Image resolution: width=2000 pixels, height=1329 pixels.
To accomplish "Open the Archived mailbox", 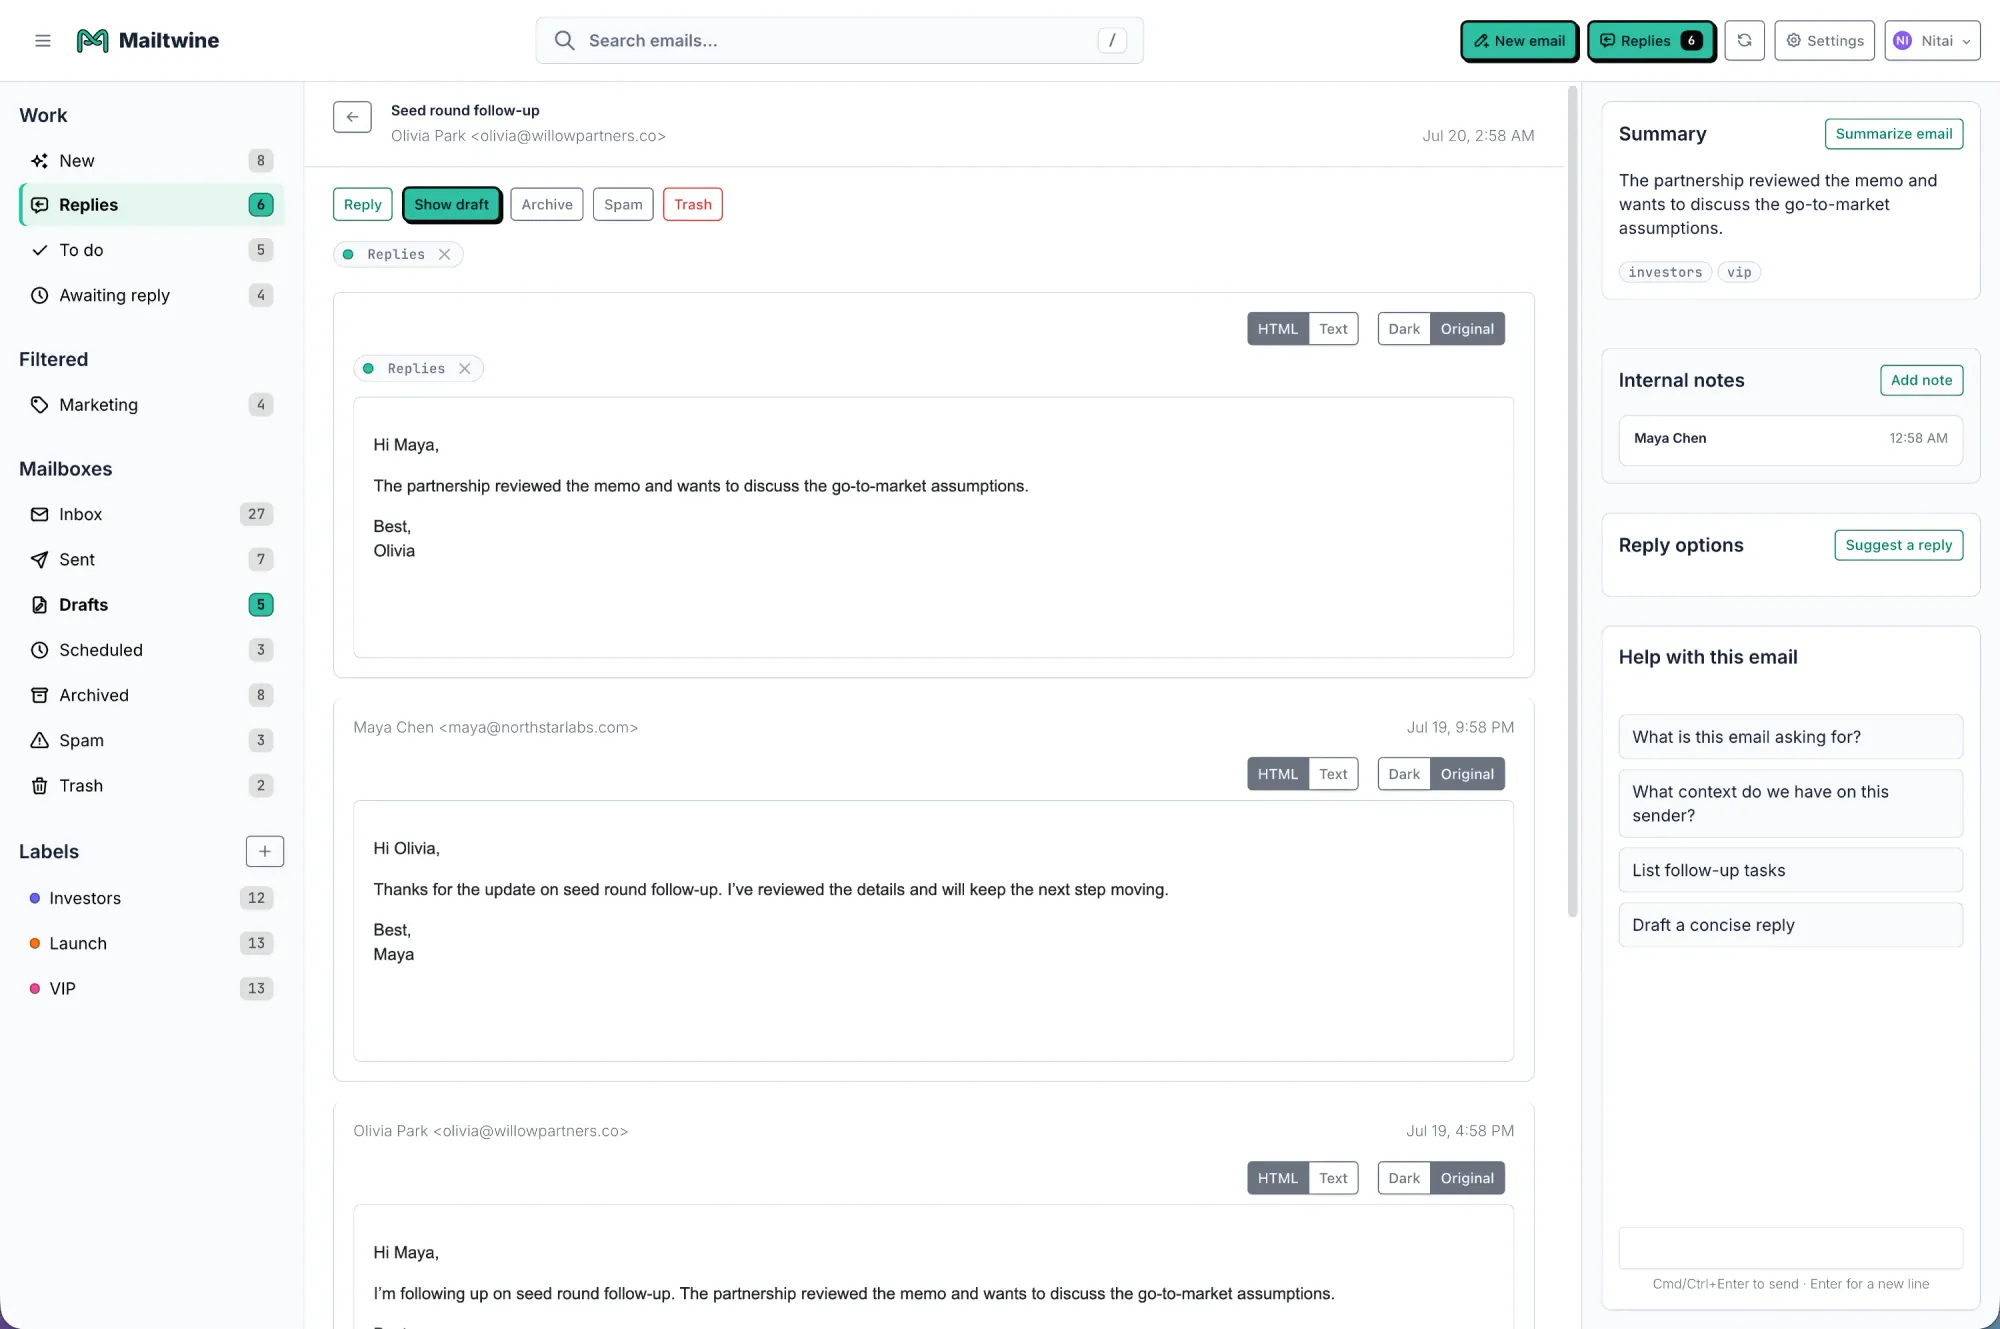I will point(151,695).
